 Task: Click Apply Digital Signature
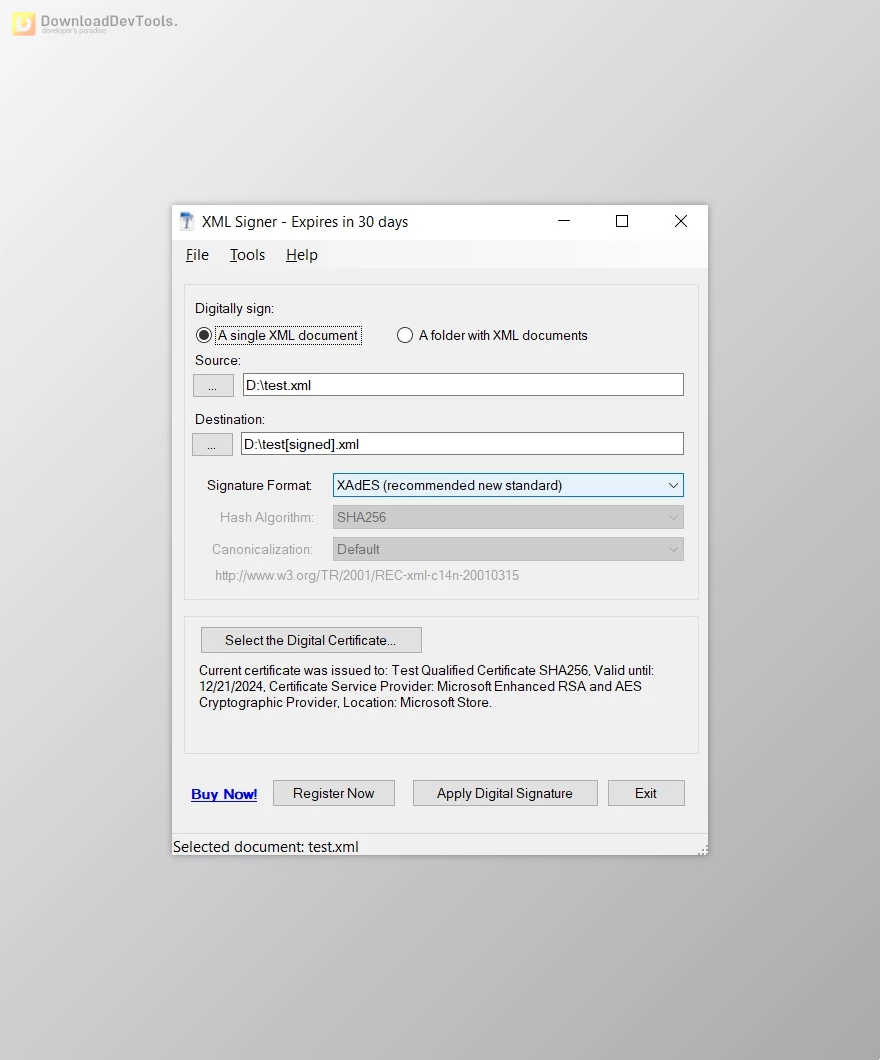click(505, 793)
